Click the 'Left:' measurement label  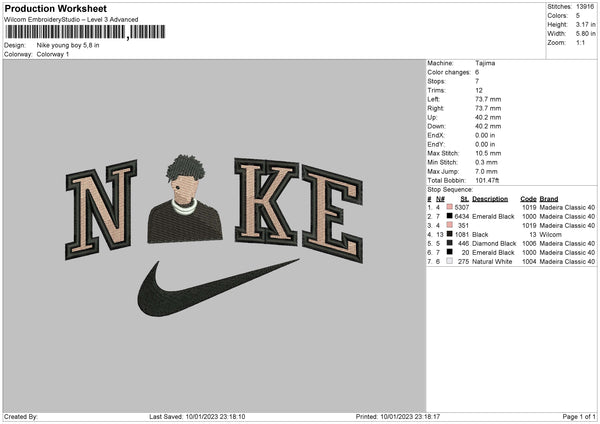point(434,99)
